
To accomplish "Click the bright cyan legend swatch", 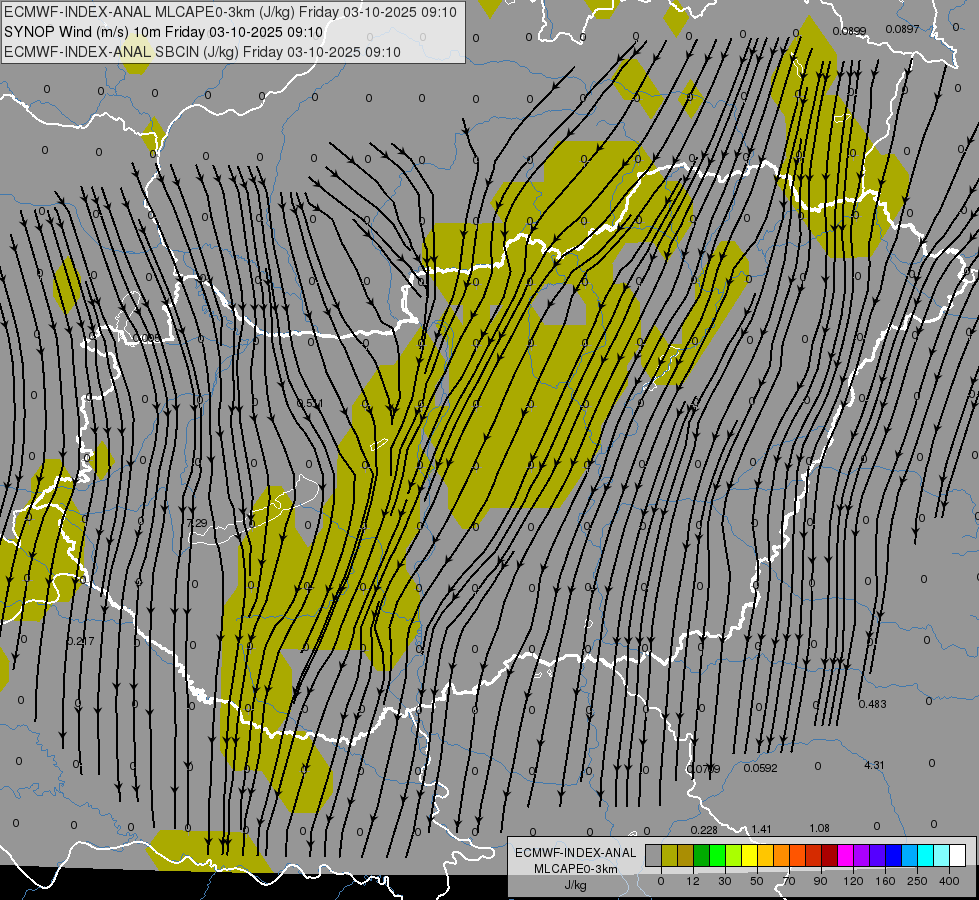I will 926,856.
